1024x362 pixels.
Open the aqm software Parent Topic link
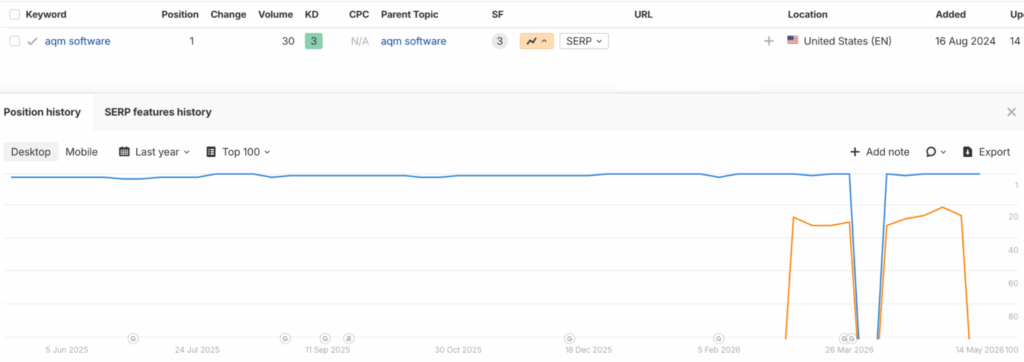[413, 41]
